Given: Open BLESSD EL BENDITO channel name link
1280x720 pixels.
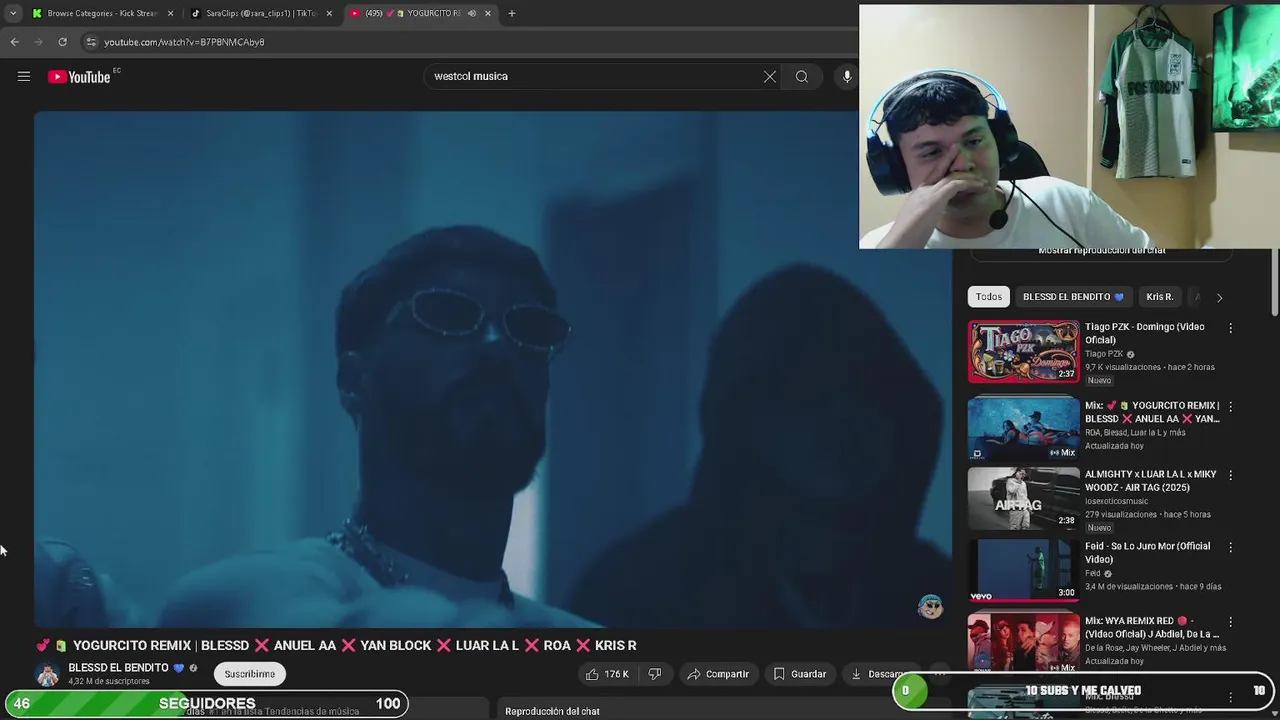Looking at the screenshot, I should (x=119, y=668).
